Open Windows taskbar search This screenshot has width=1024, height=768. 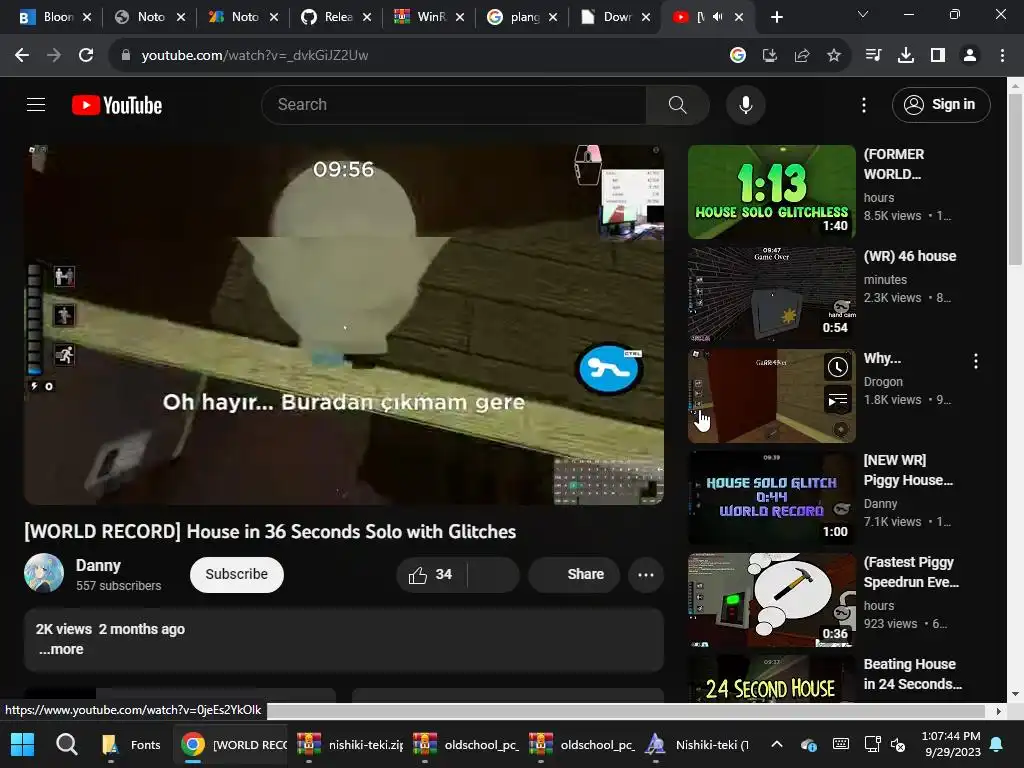point(66,744)
